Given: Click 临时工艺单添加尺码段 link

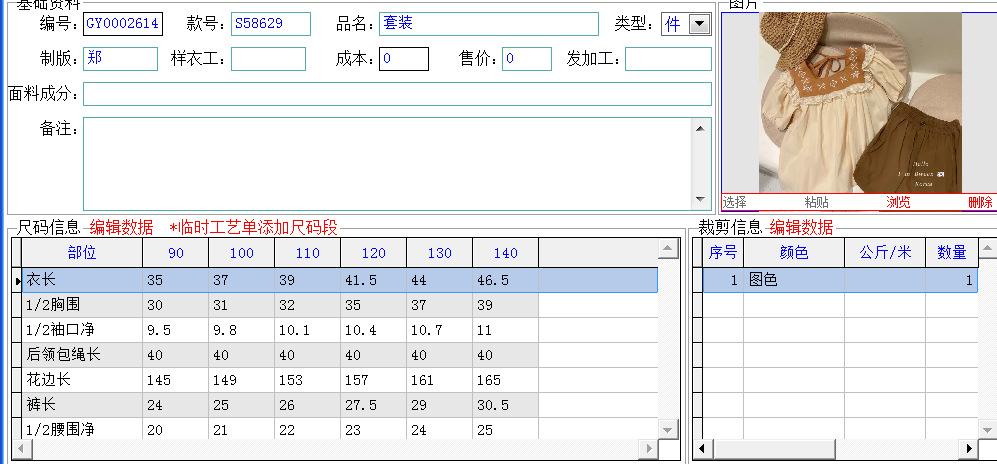Looking at the screenshot, I should [x=253, y=227].
